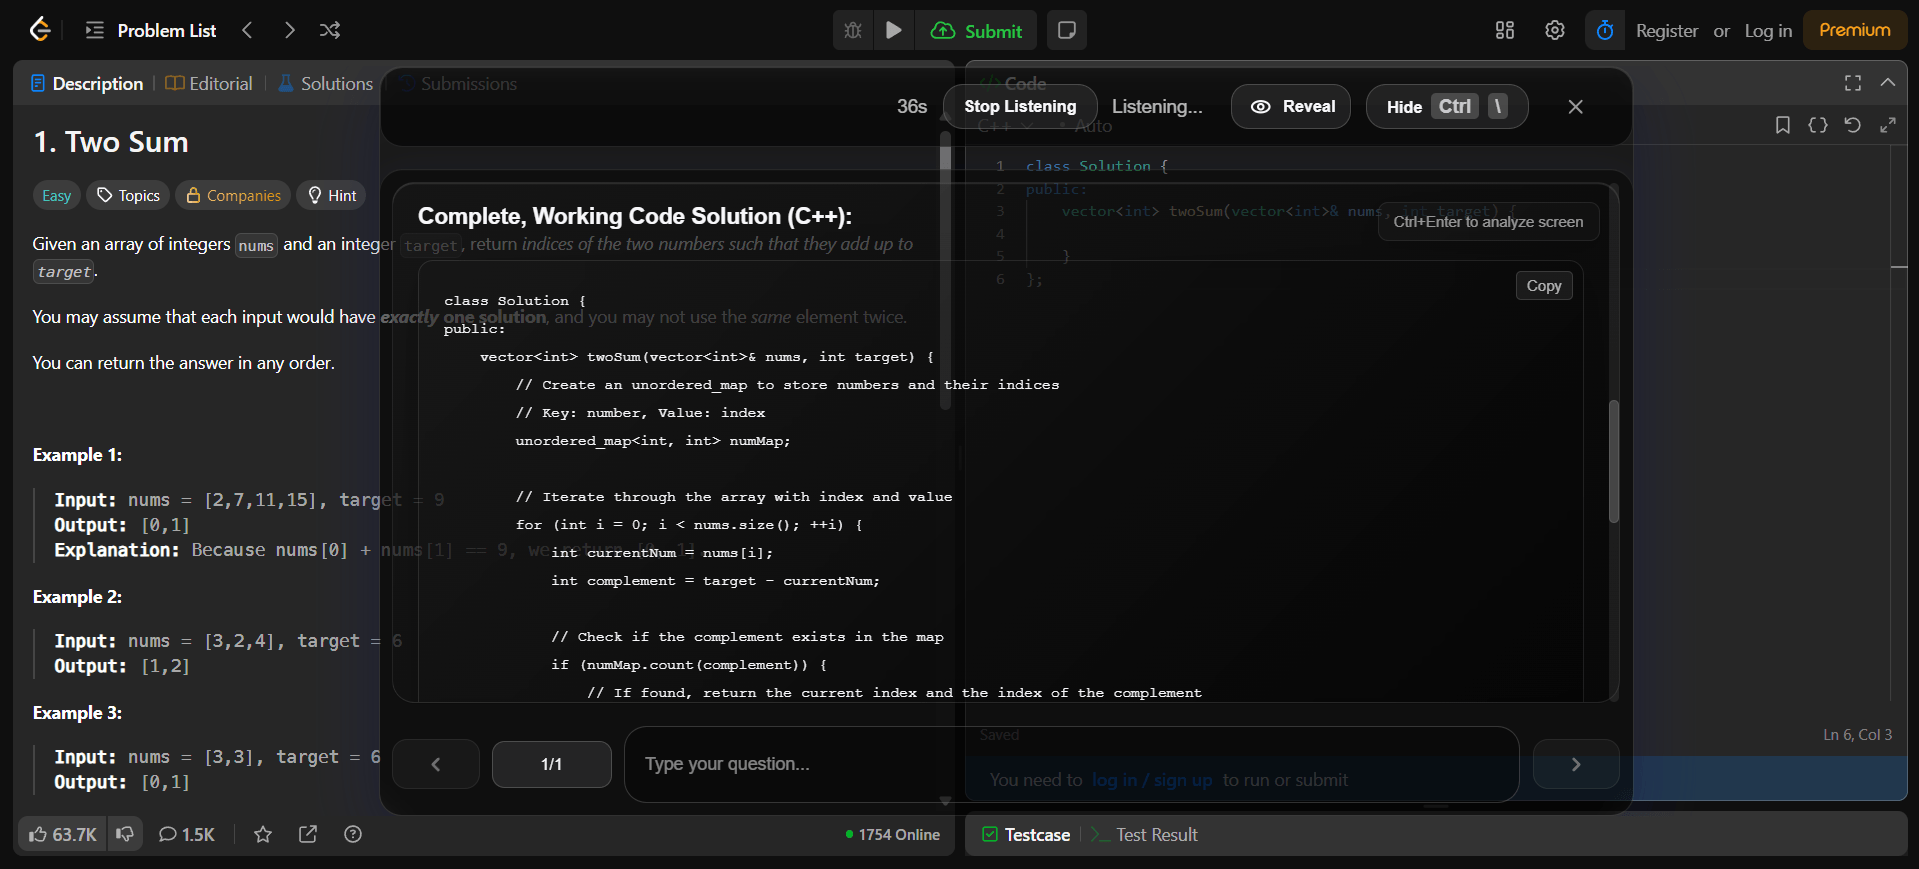Click the 1/1 page indicator
The height and width of the screenshot is (869, 1919).
[x=552, y=765]
